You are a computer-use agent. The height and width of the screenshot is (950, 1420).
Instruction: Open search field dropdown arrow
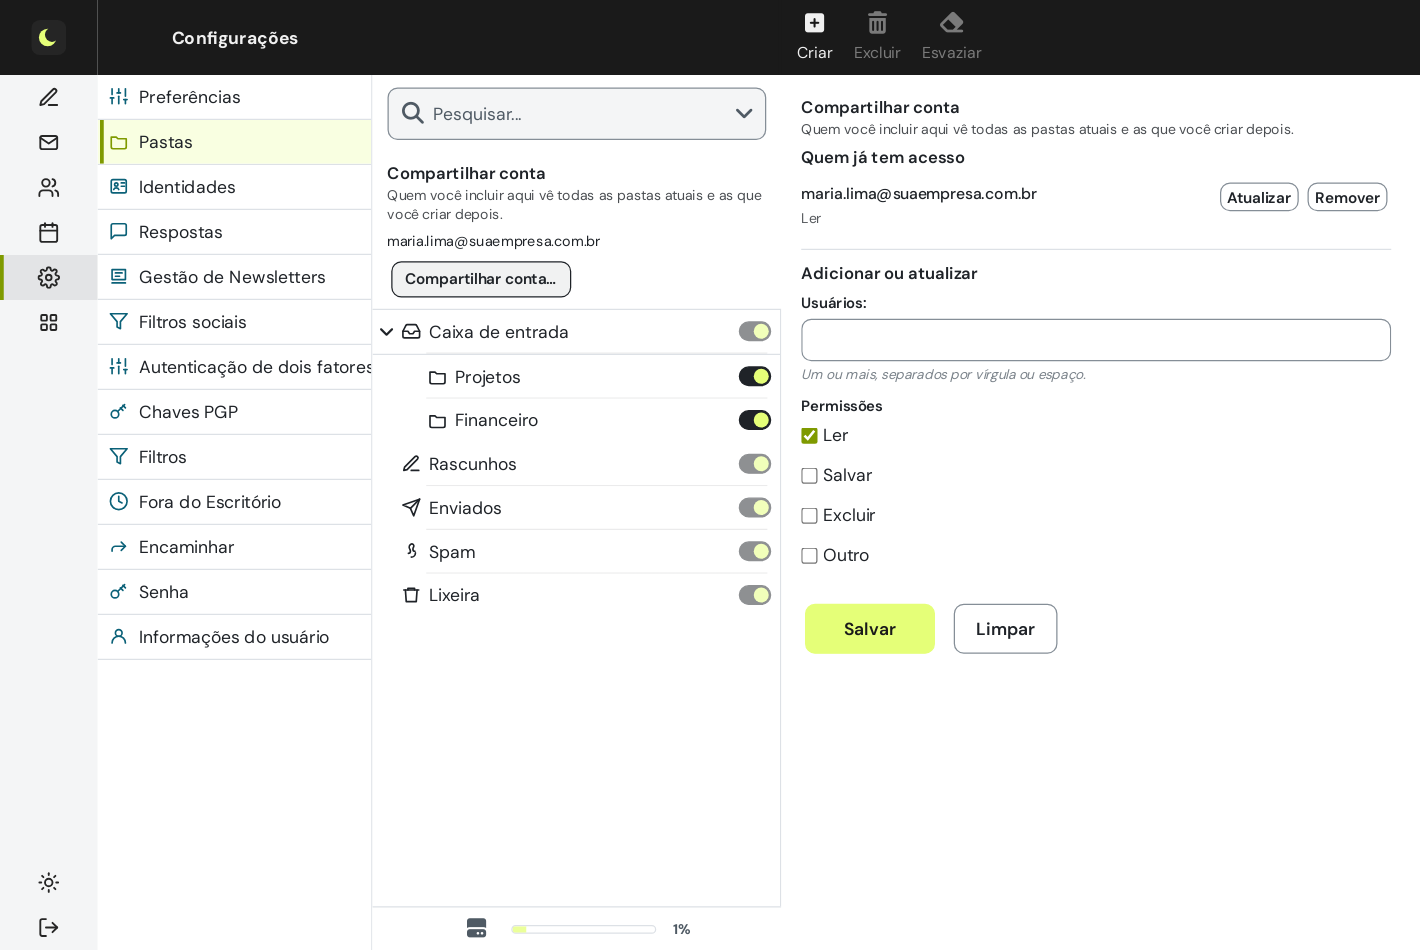[744, 113]
